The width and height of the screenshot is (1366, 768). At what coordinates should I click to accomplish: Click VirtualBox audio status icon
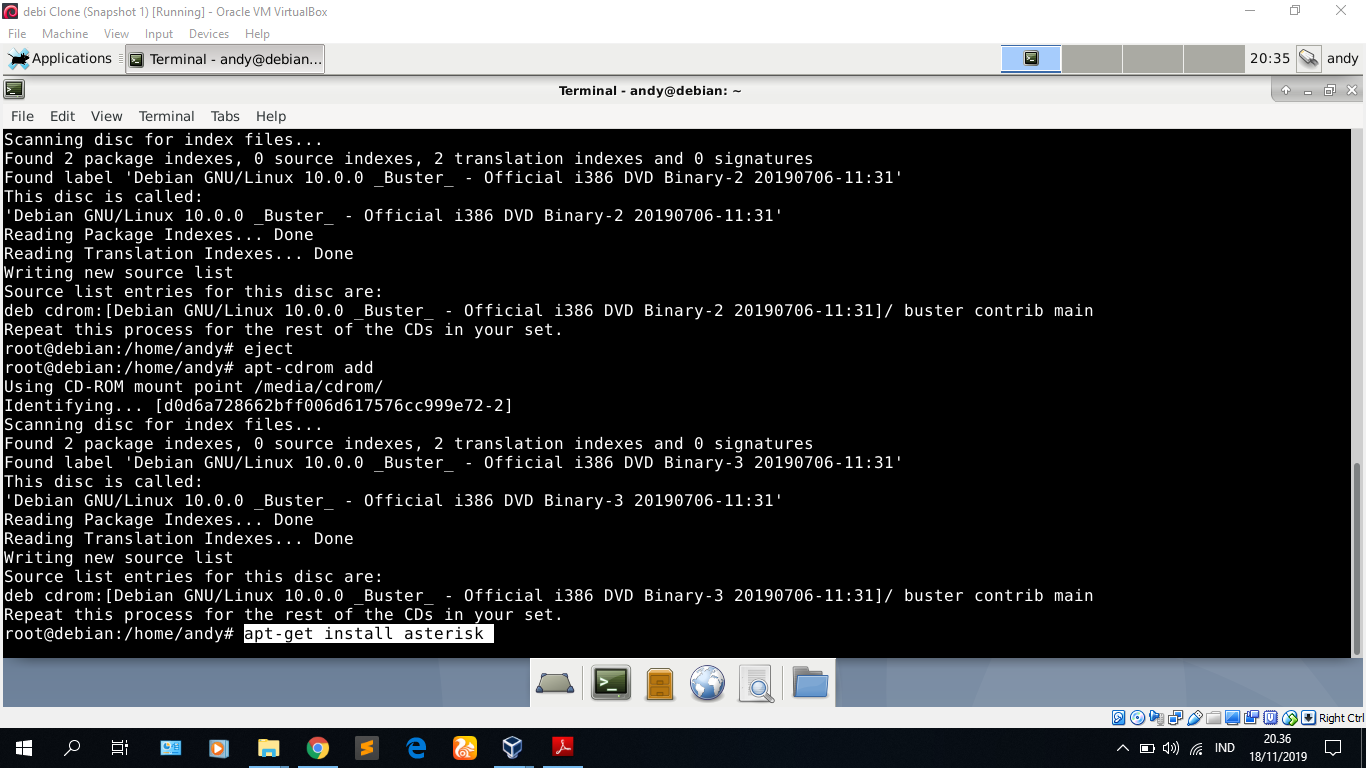pos(1156,718)
